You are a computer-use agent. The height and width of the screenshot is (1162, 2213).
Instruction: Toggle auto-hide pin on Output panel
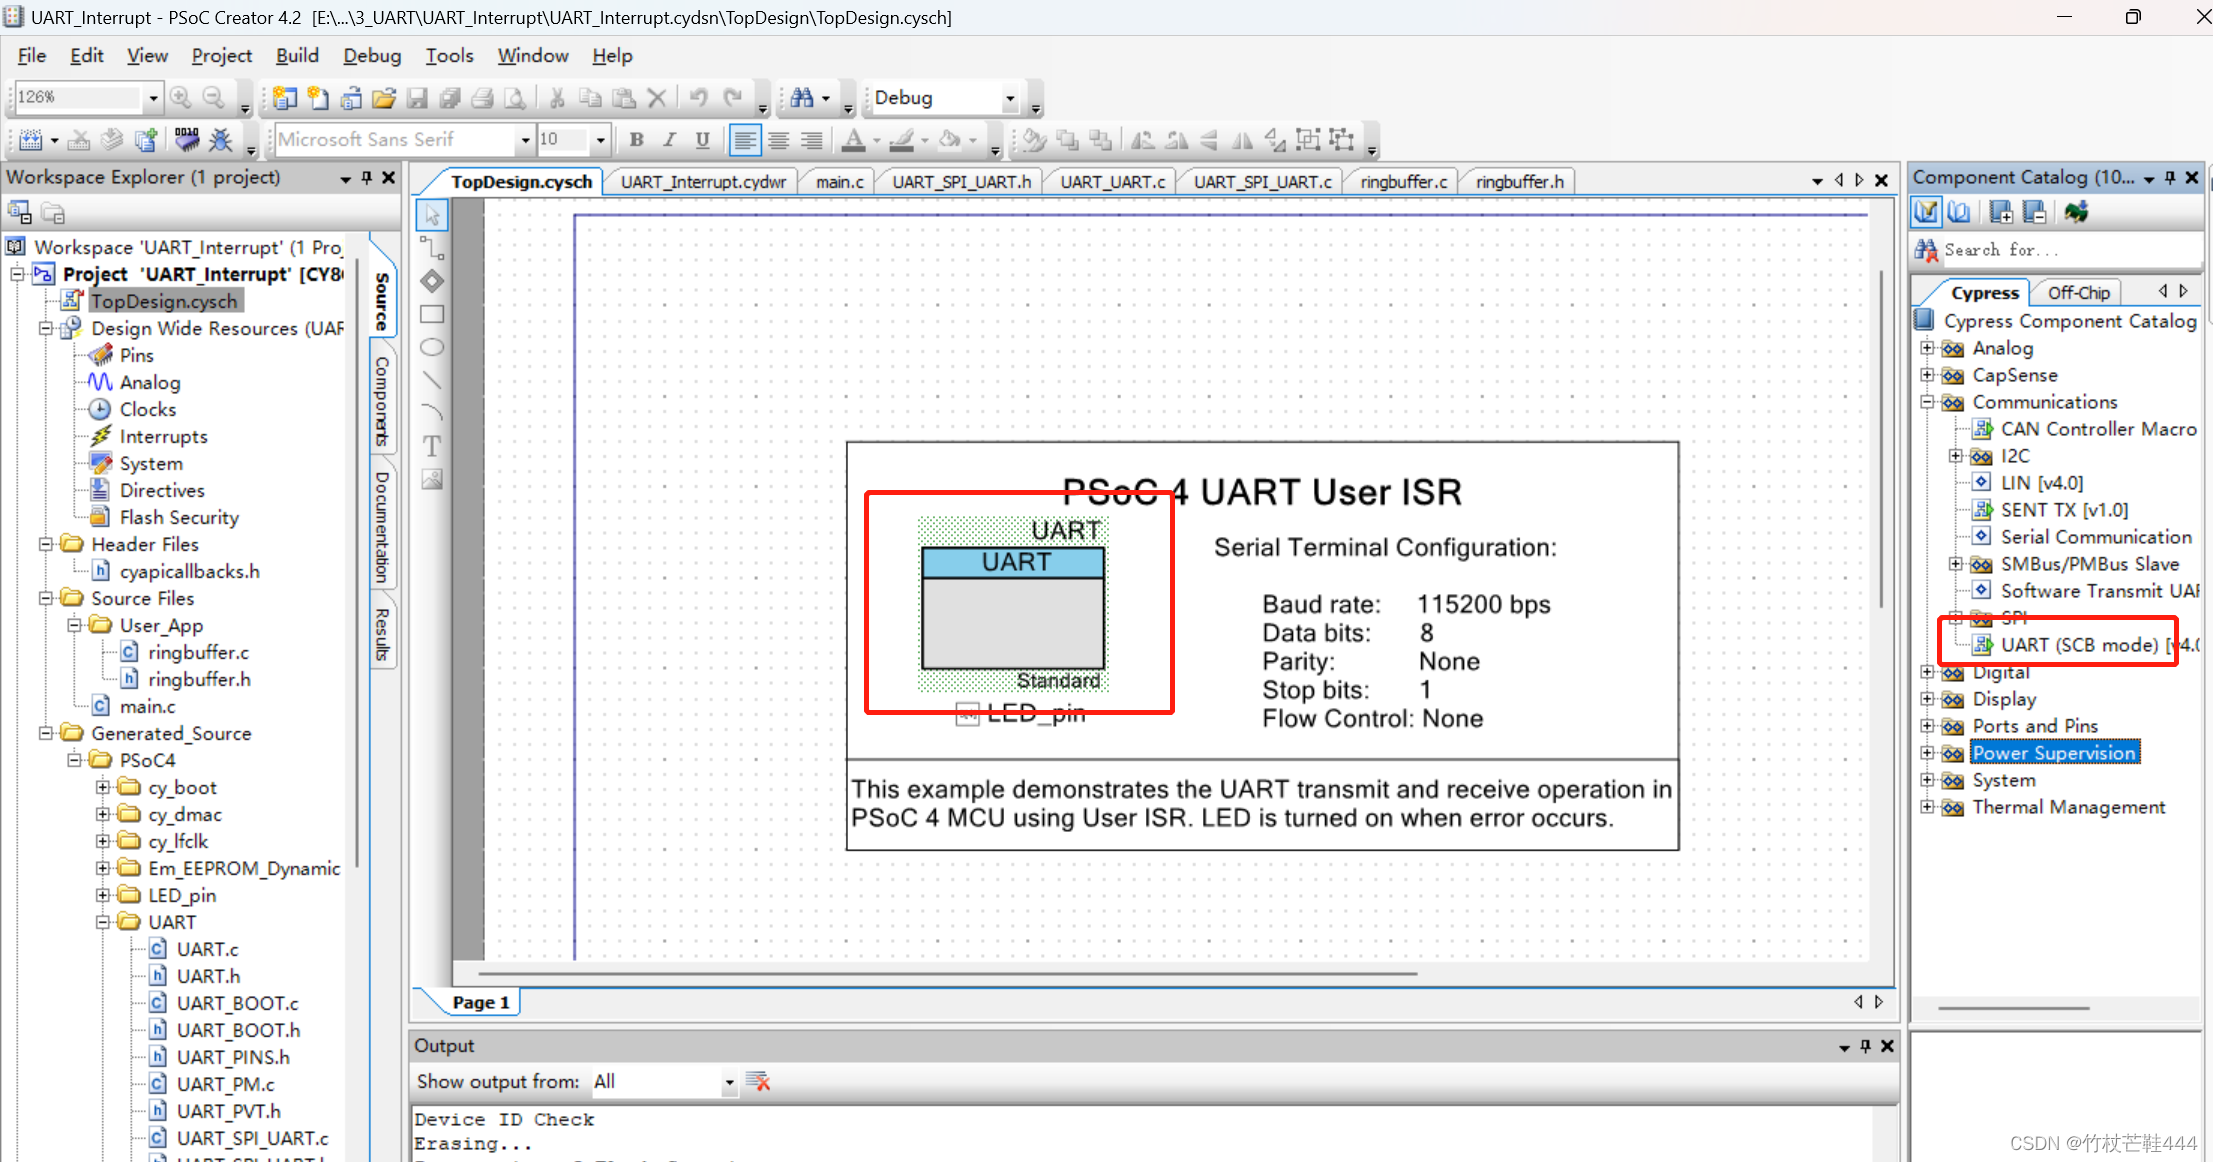pyautogui.click(x=1865, y=1046)
